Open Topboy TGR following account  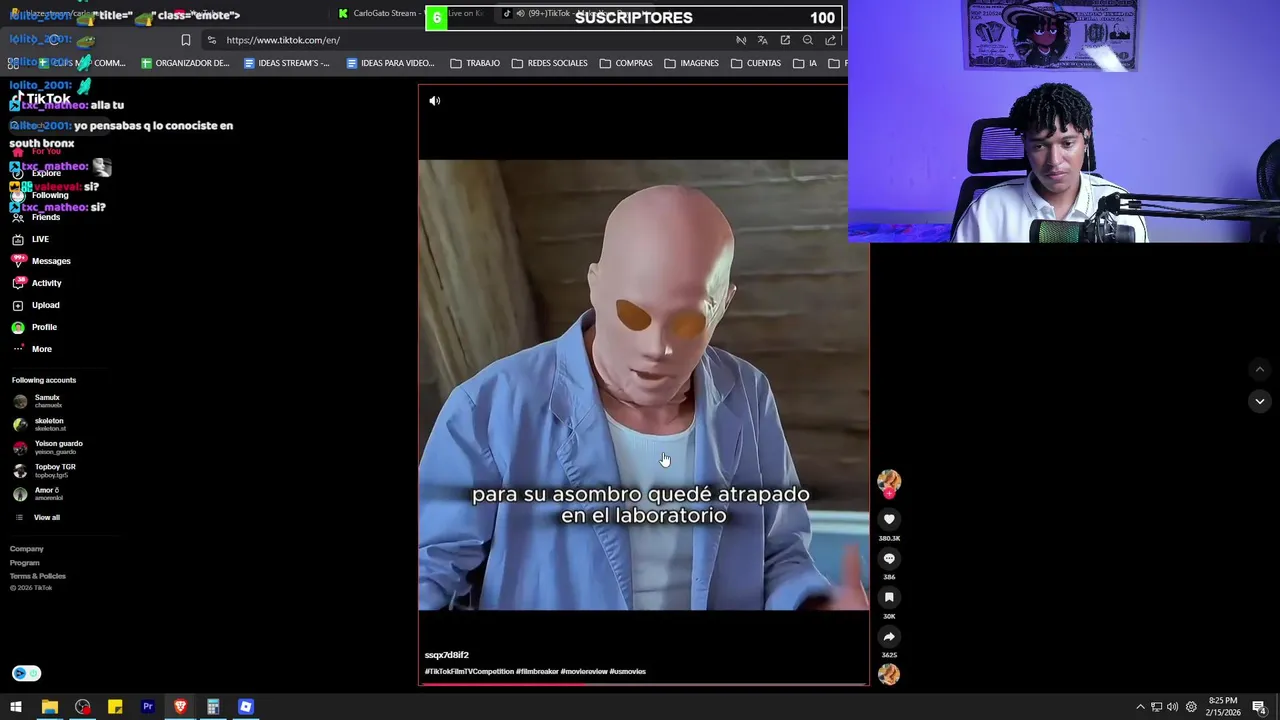[x=45, y=470]
